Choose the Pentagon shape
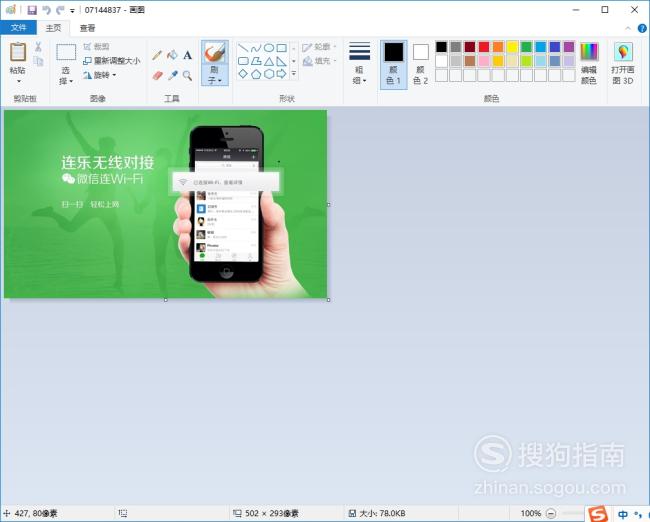 click(256, 74)
